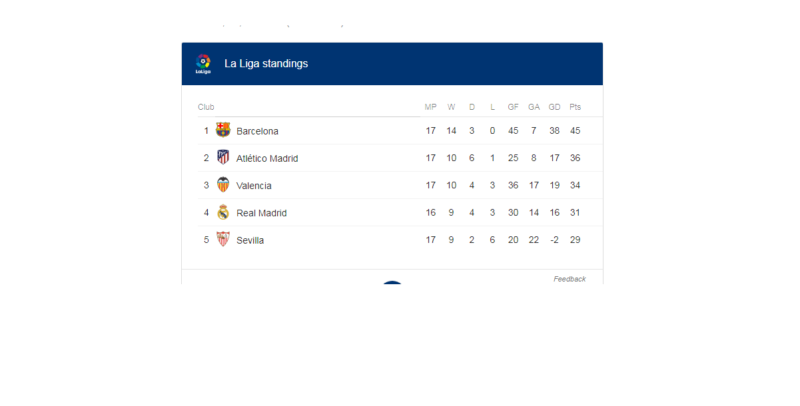Viewport: 800px width, 406px height.
Task: Click the Real Madrid club crest
Action: (x=223, y=212)
